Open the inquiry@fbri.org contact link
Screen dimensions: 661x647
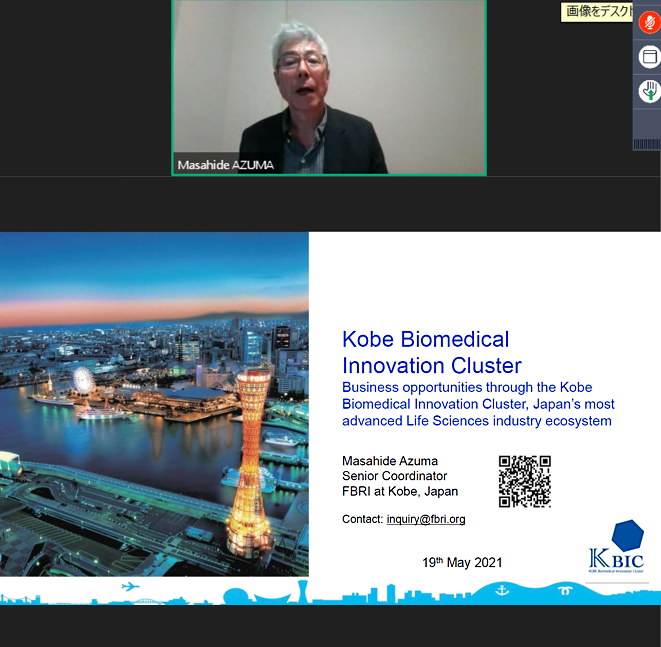426,519
